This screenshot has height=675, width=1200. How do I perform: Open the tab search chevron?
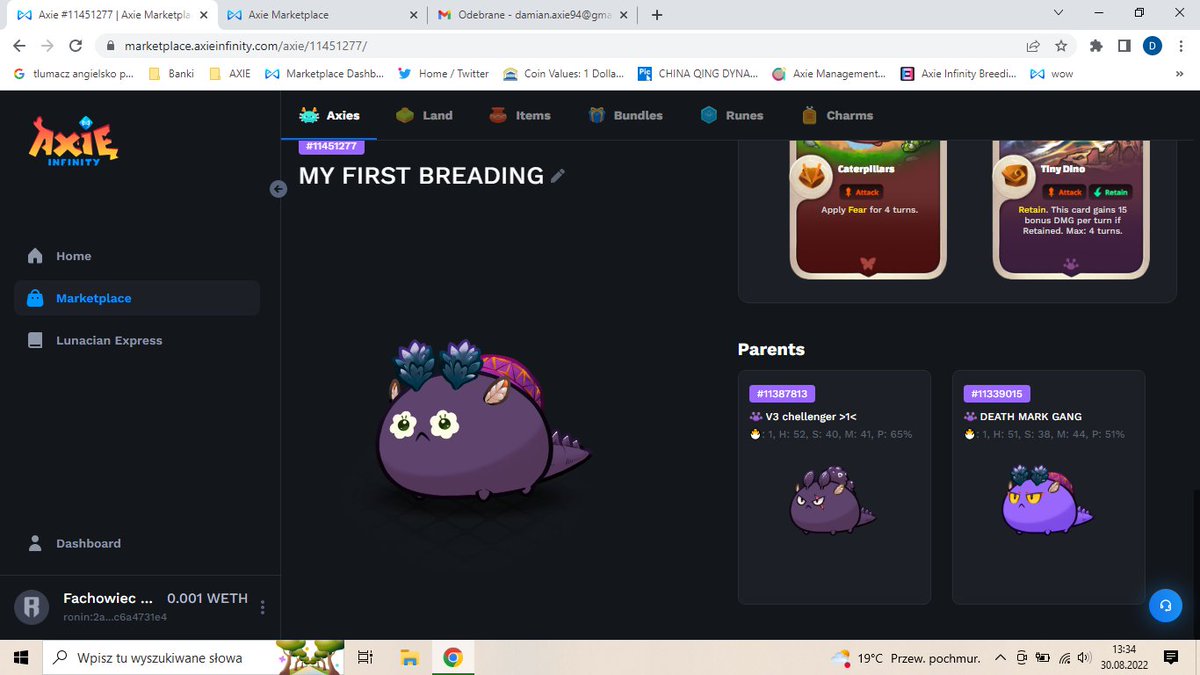[x=1058, y=13]
